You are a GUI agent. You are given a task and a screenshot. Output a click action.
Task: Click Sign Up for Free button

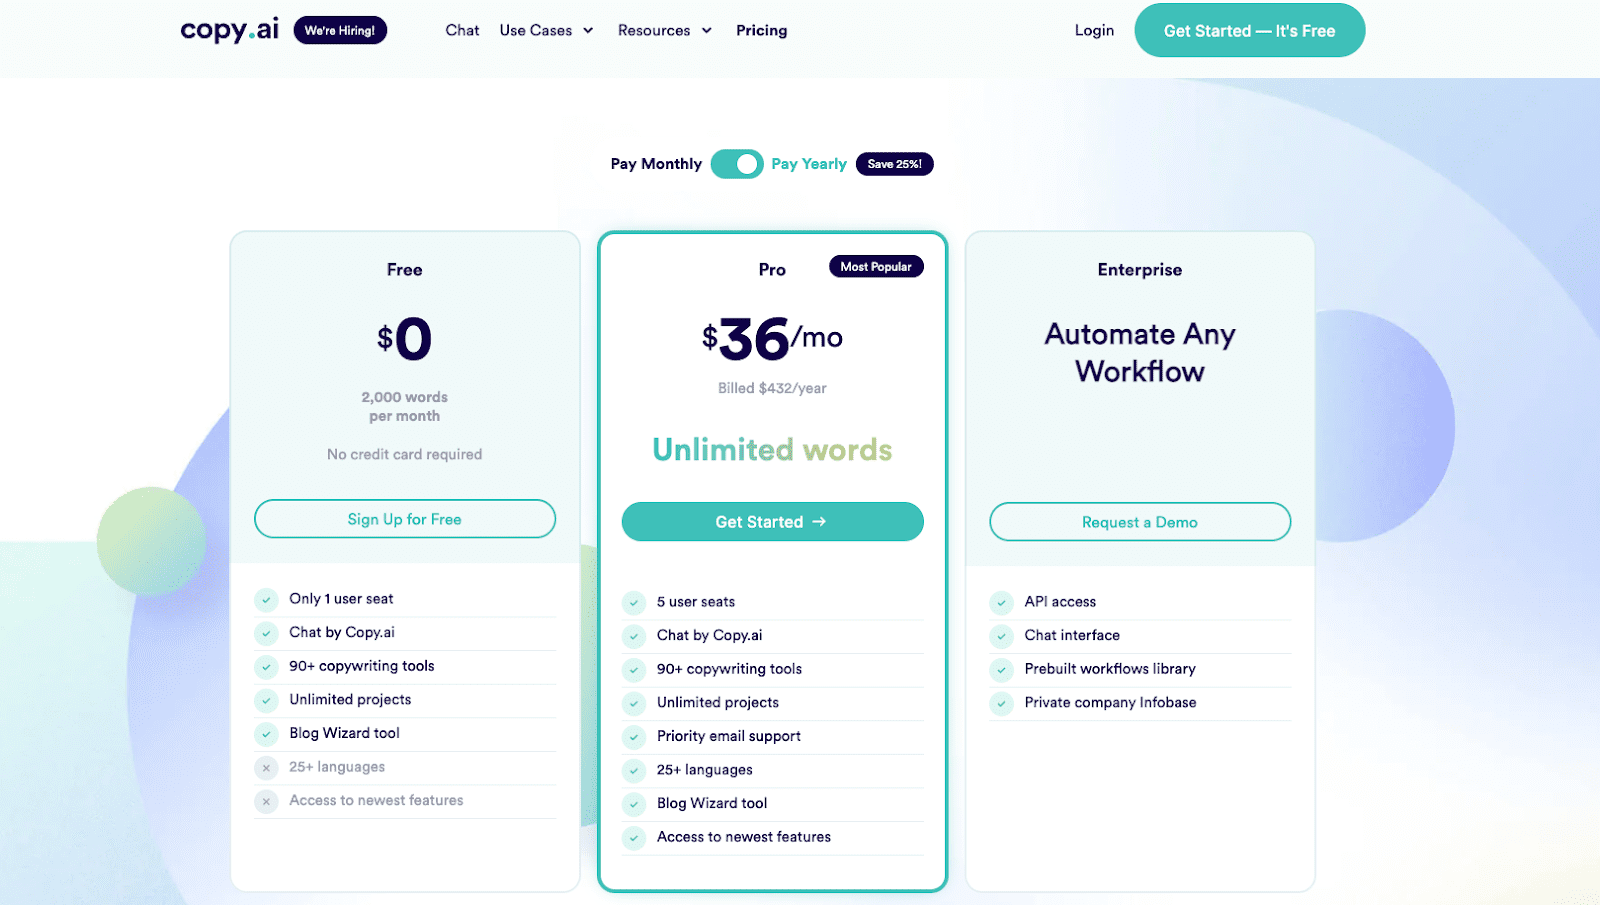[x=404, y=519]
